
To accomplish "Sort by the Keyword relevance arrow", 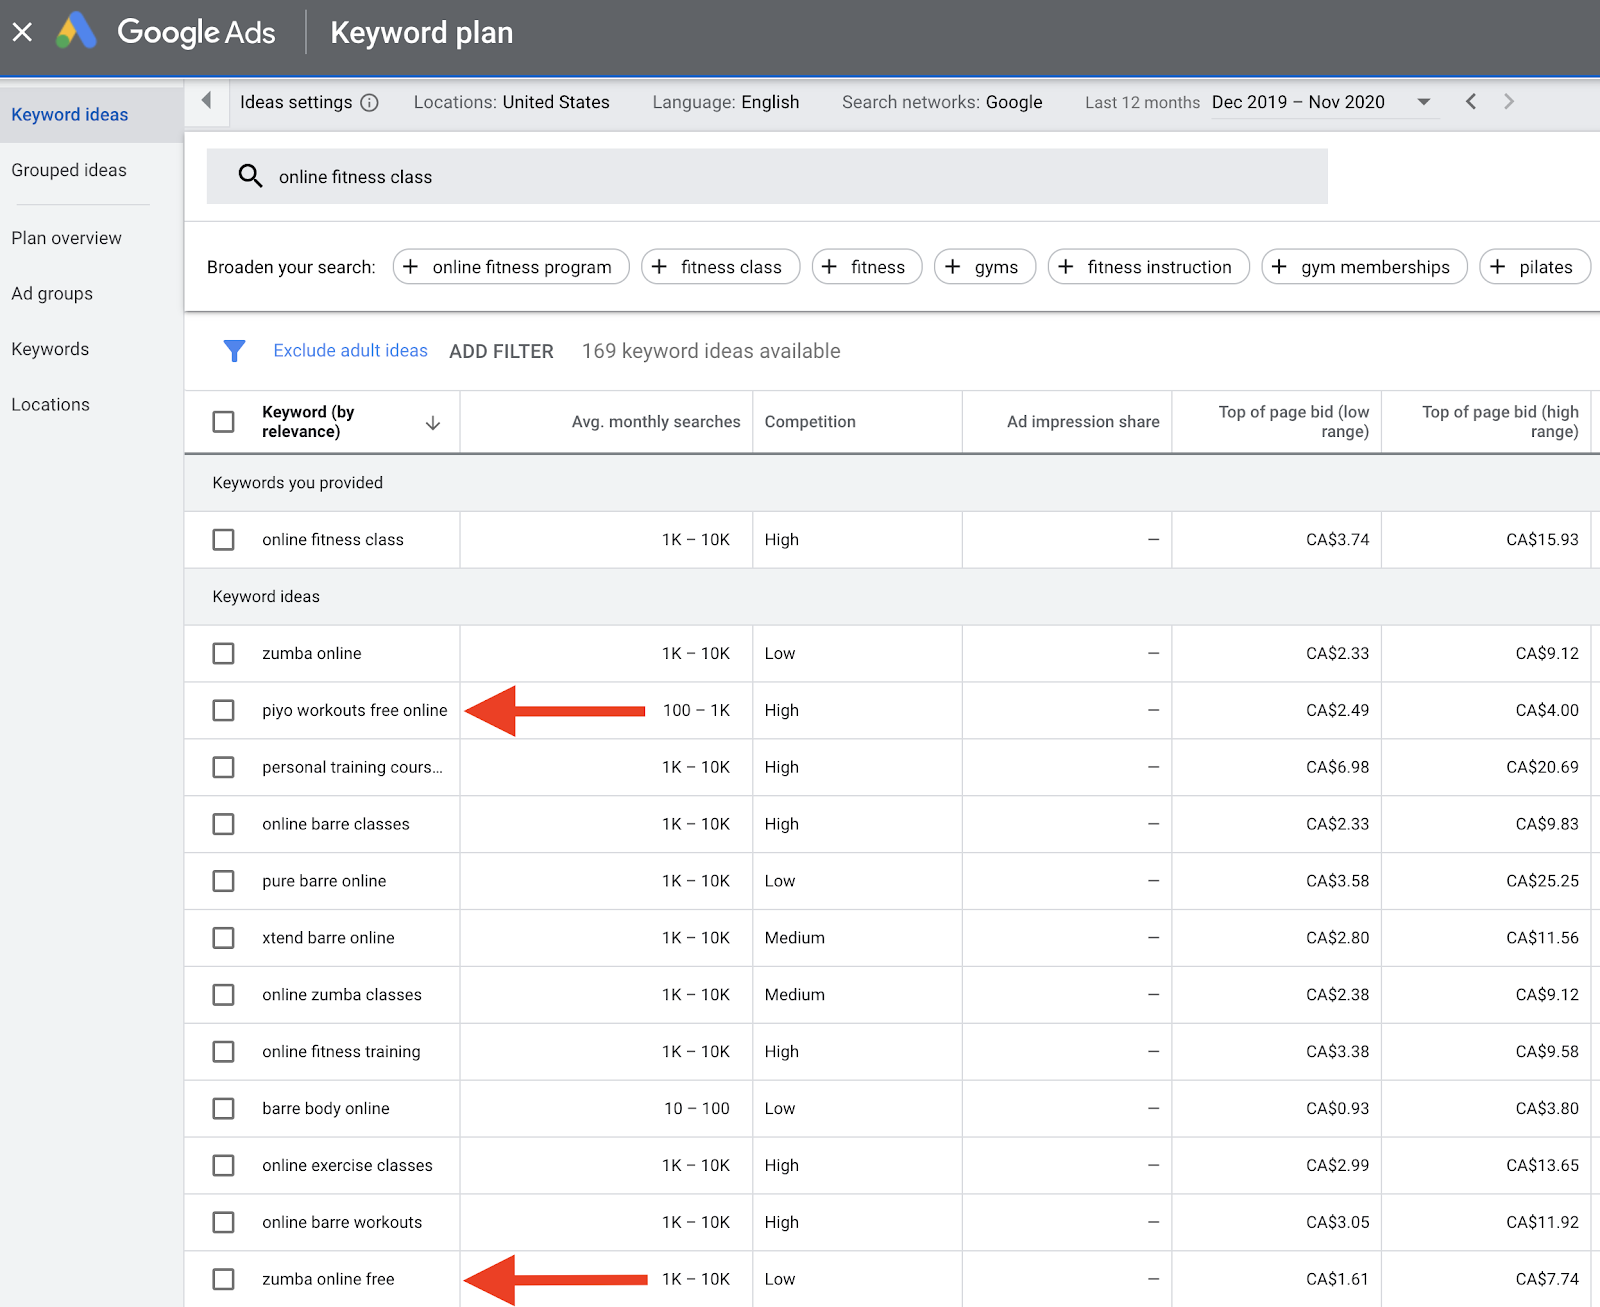I will (x=433, y=423).
